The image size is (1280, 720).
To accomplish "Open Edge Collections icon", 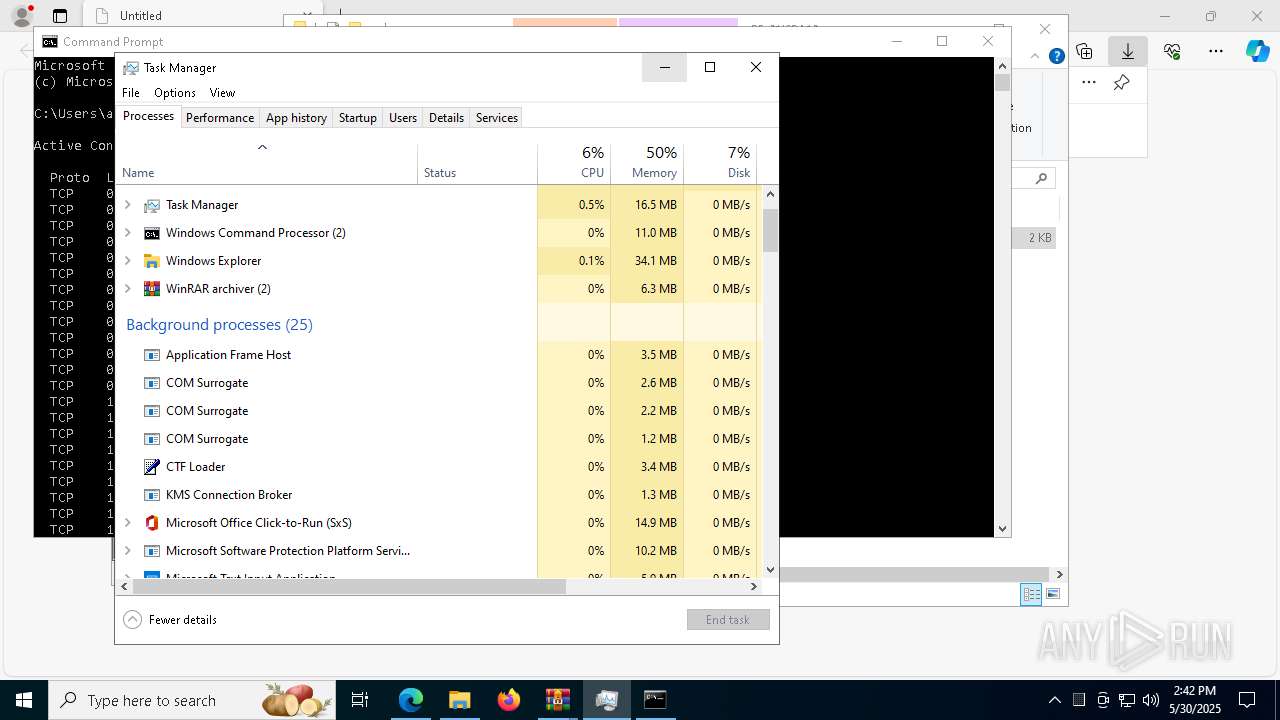I will (1084, 51).
